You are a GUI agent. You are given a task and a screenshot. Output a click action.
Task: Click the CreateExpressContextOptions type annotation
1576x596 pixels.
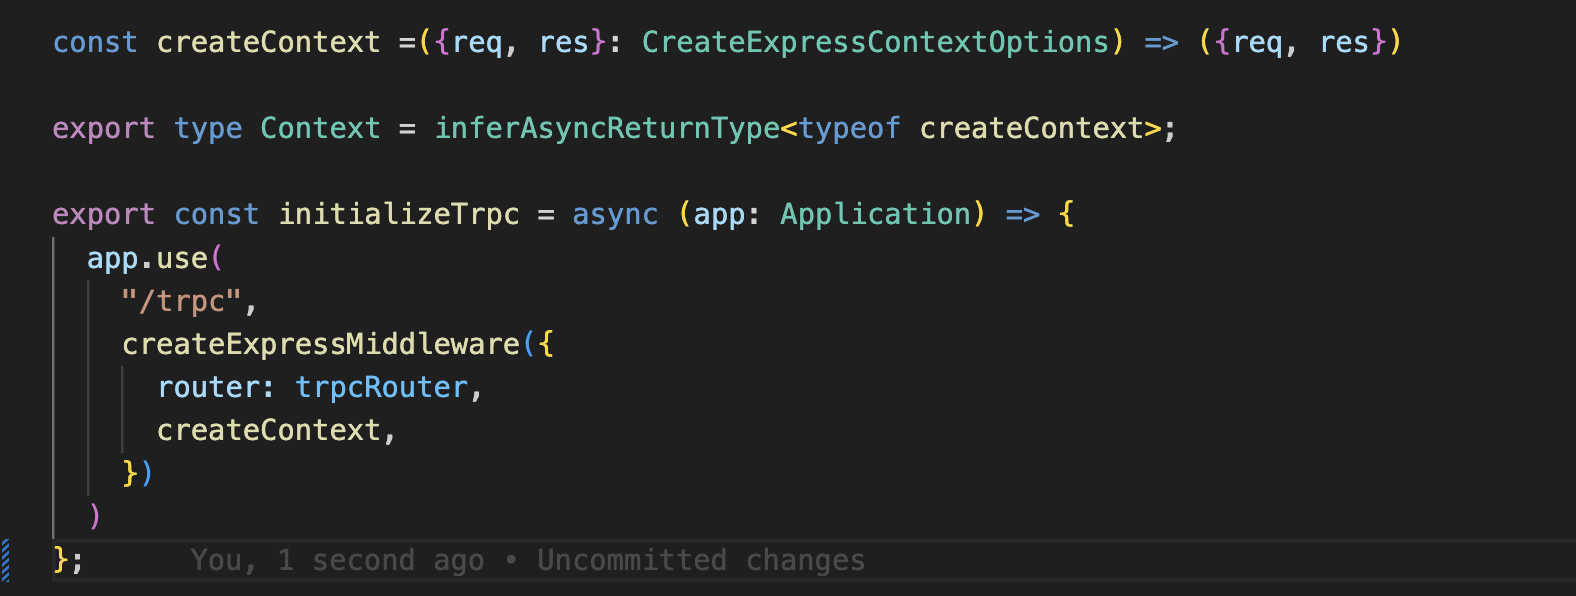875,42
